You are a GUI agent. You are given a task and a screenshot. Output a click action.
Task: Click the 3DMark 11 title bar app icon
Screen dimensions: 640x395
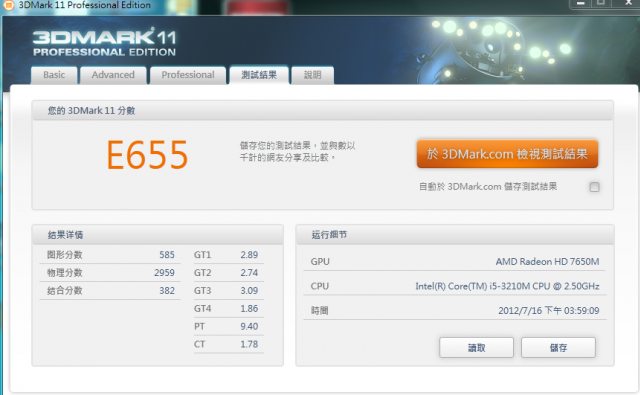click(8, 4)
